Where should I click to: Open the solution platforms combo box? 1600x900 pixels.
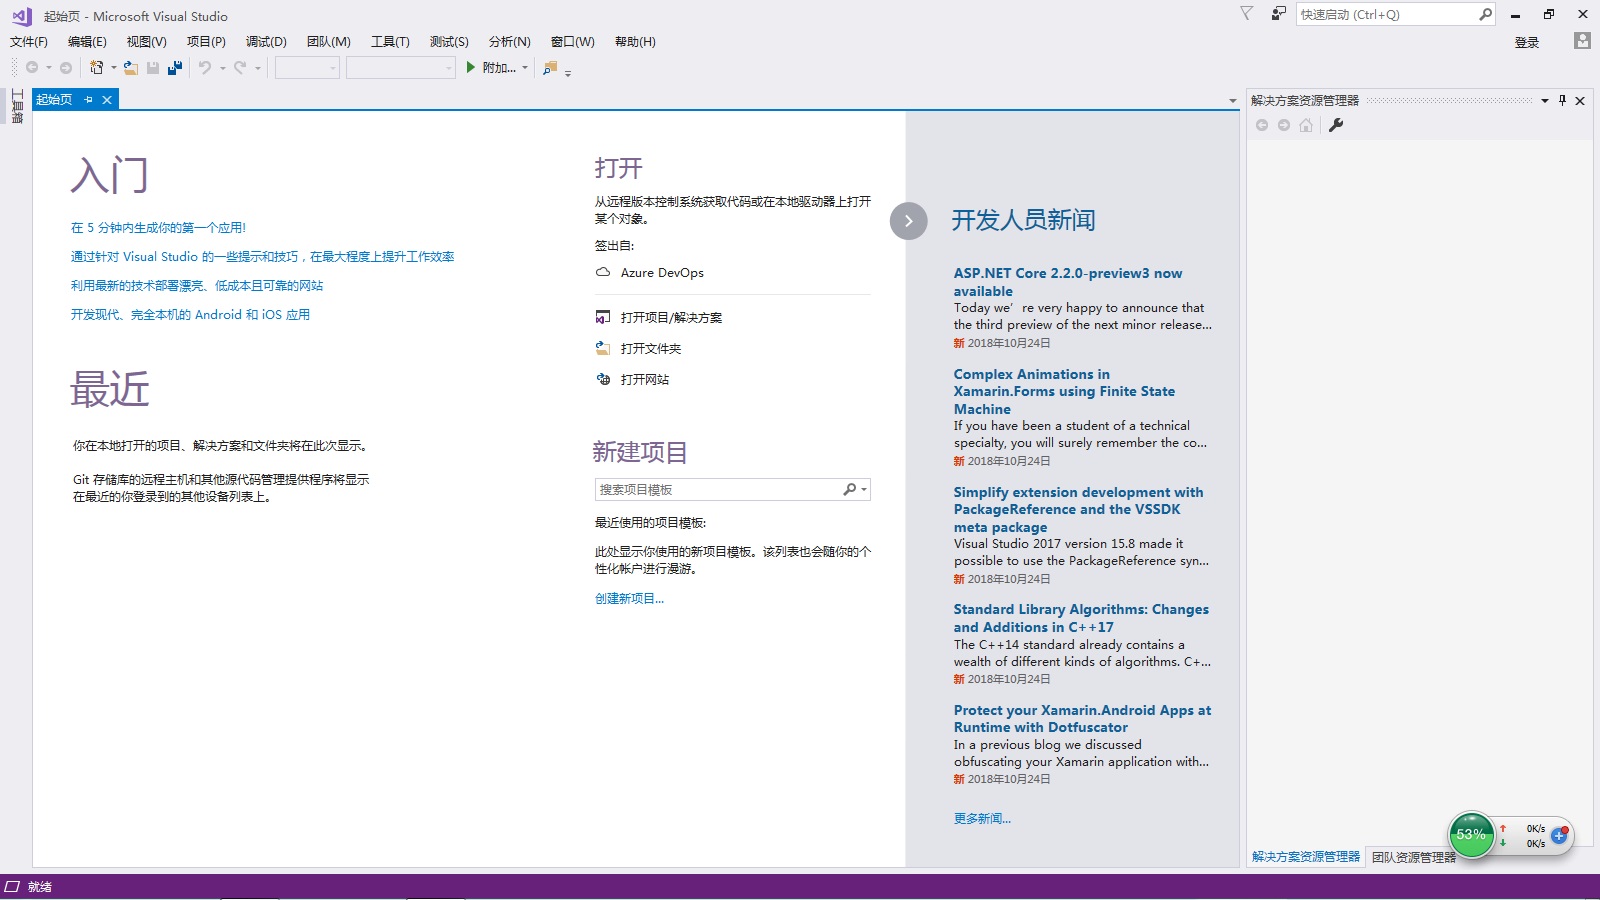coord(401,67)
